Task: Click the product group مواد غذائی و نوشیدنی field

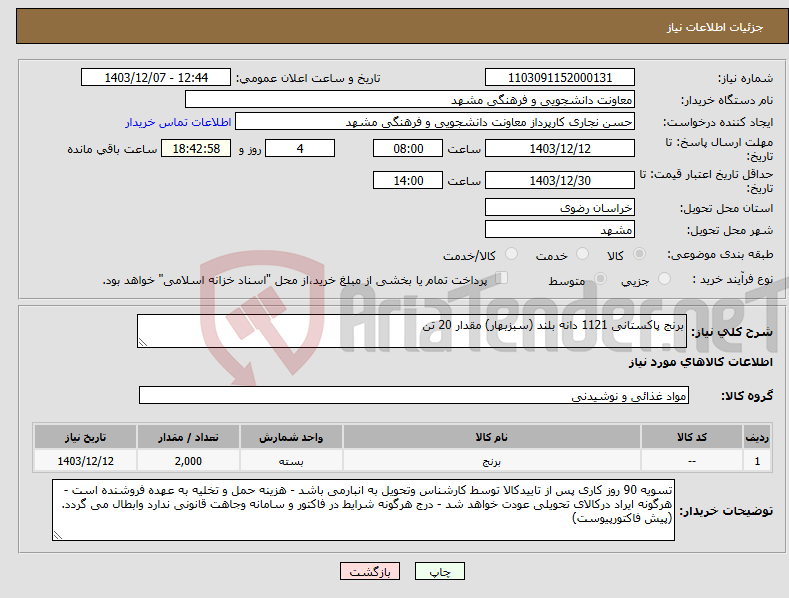Action: point(414,396)
